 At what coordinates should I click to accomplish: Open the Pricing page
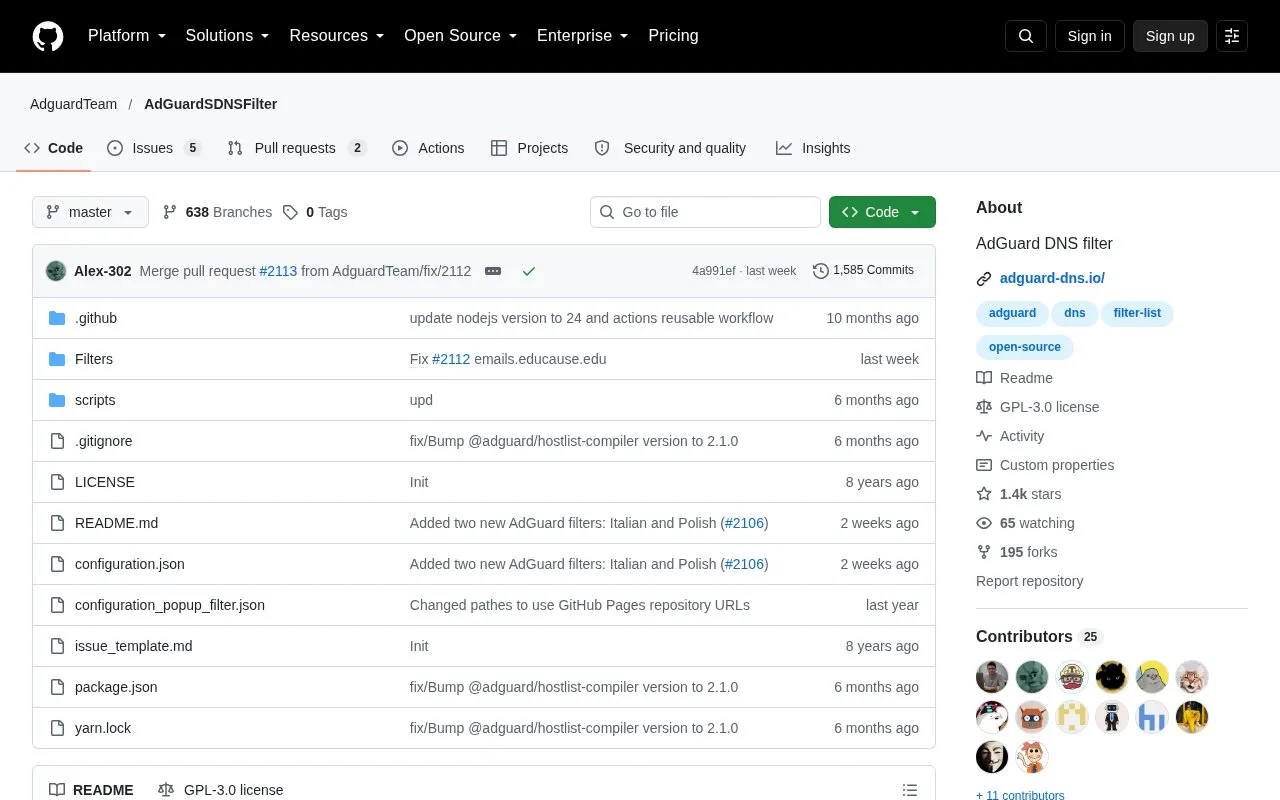click(673, 36)
